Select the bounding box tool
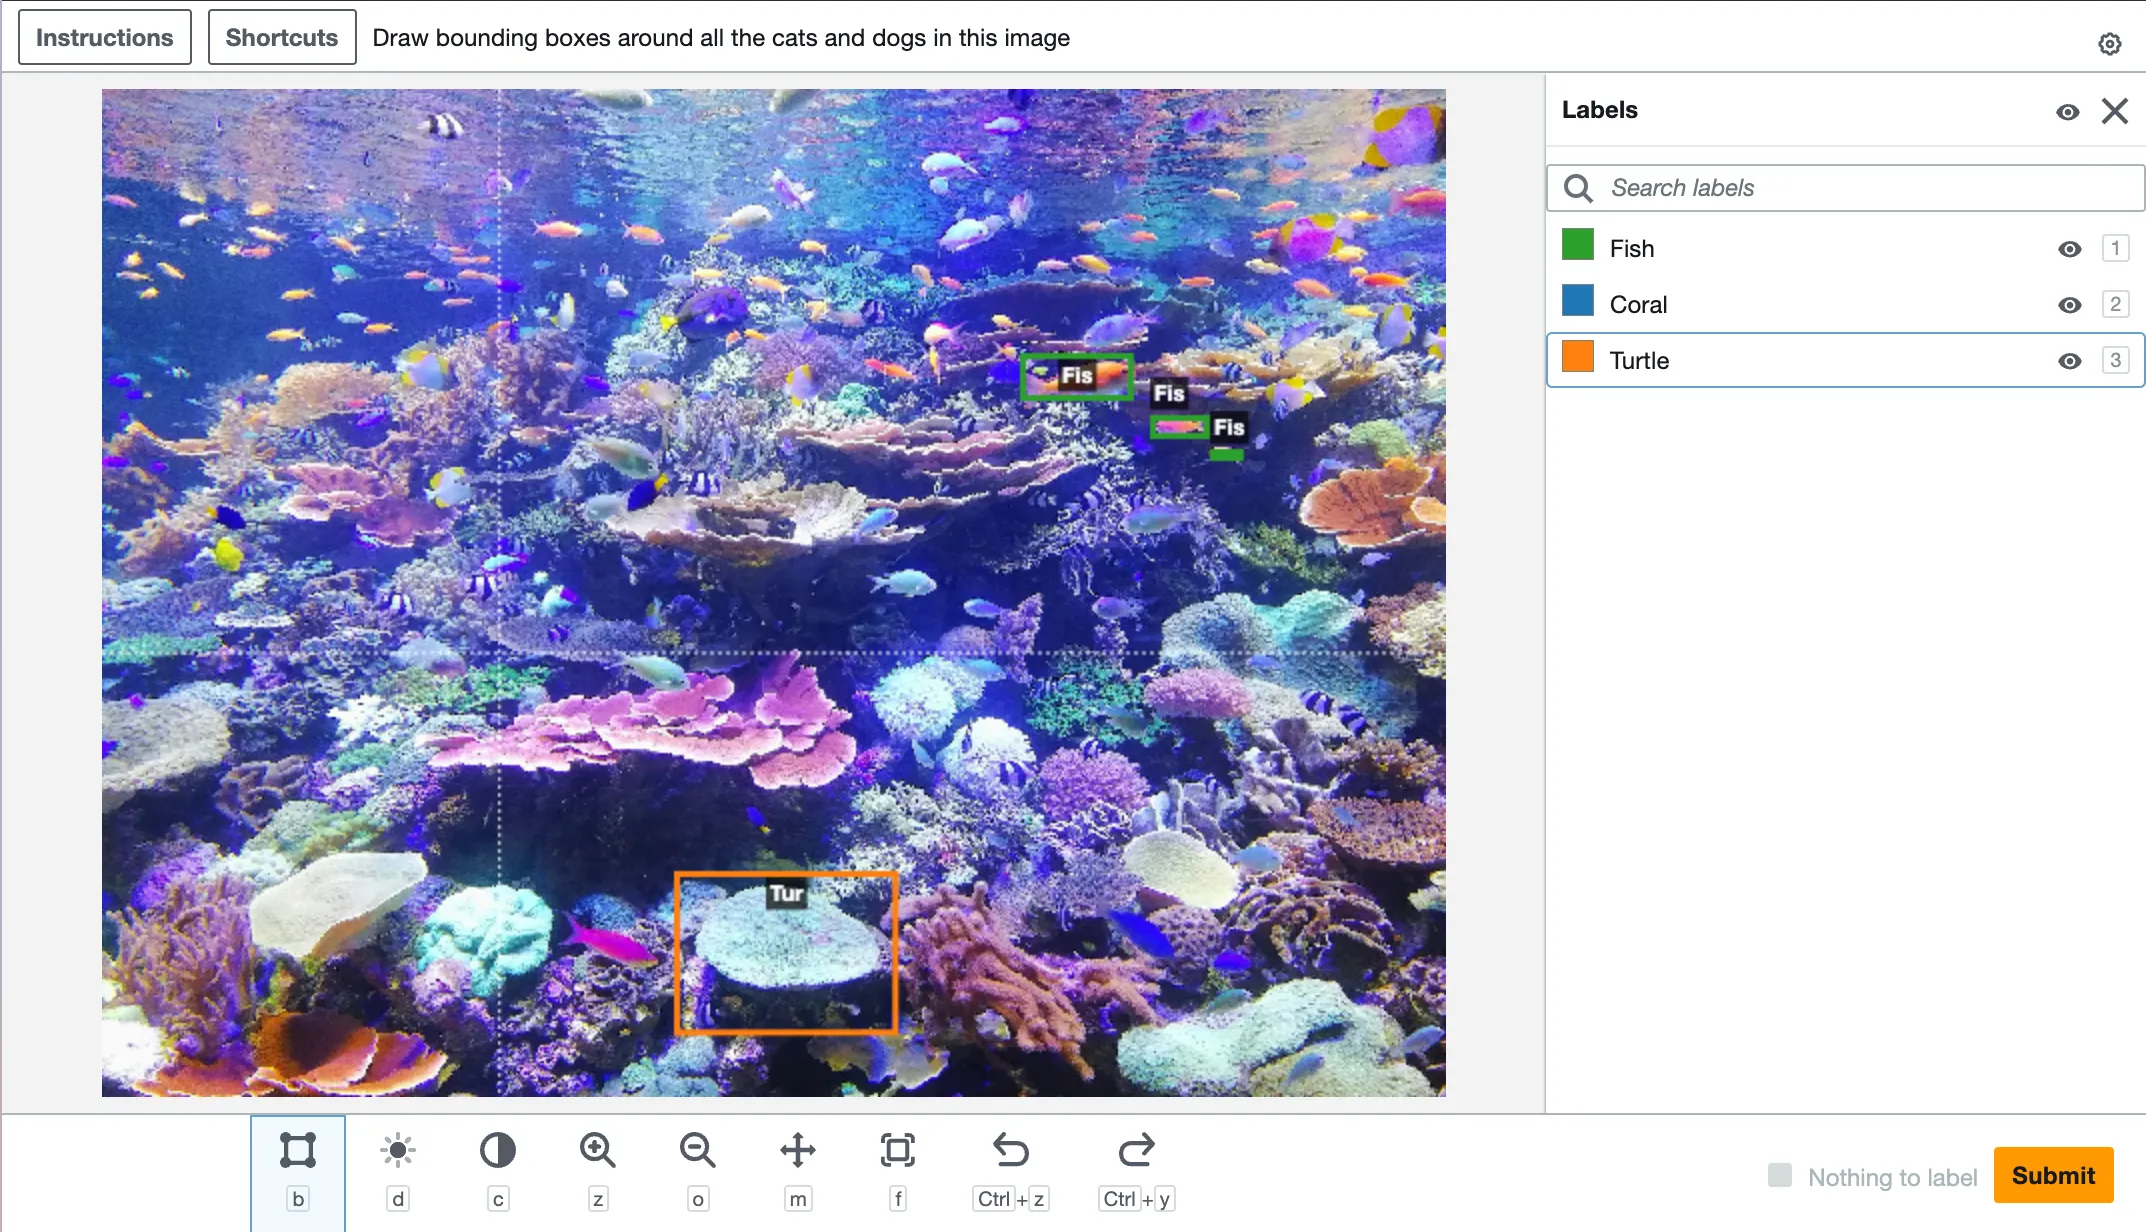The height and width of the screenshot is (1232, 2146). tap(298, 1151)
